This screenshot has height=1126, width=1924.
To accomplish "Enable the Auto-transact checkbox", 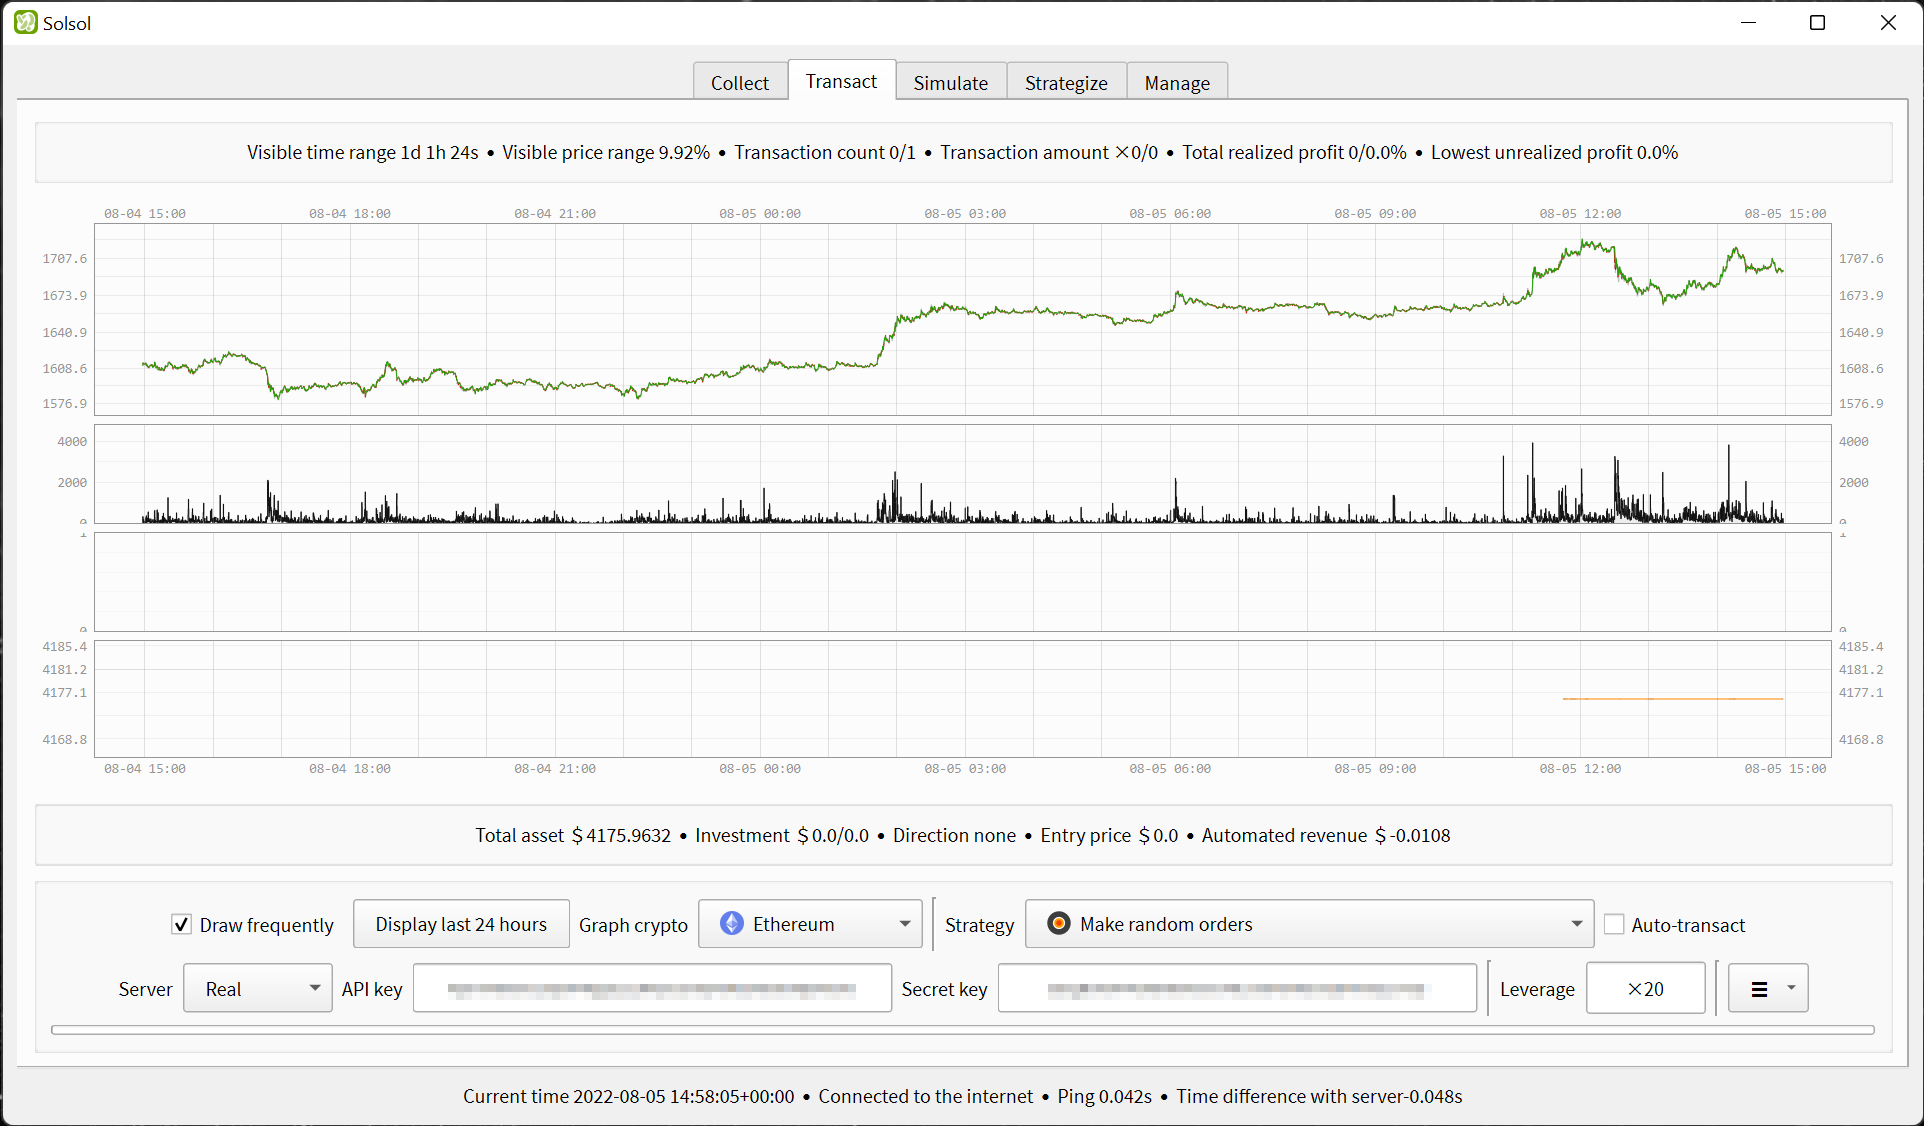I will [x=1614, y=924].
